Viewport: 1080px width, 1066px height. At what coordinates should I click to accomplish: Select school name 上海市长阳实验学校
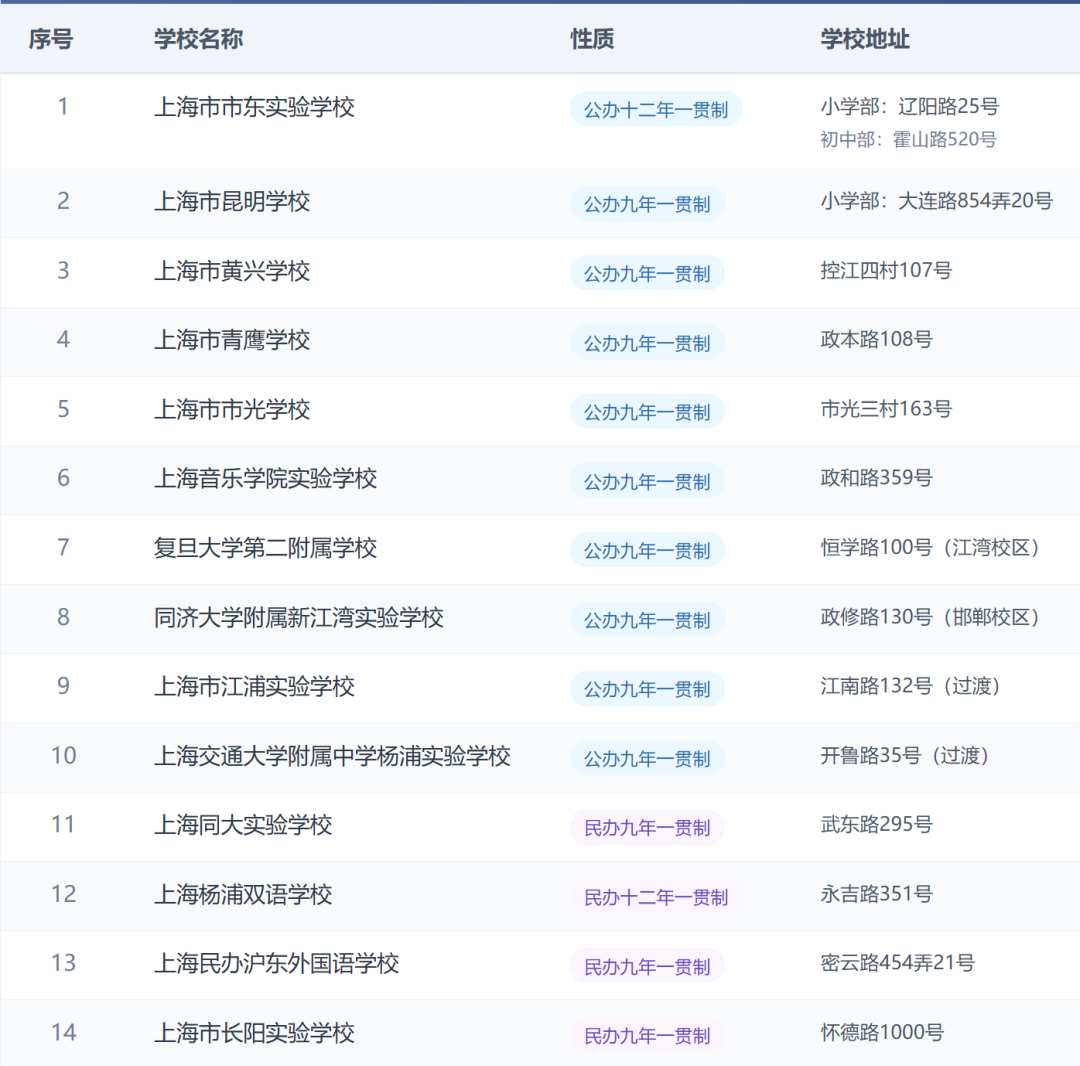point(254,1033)
